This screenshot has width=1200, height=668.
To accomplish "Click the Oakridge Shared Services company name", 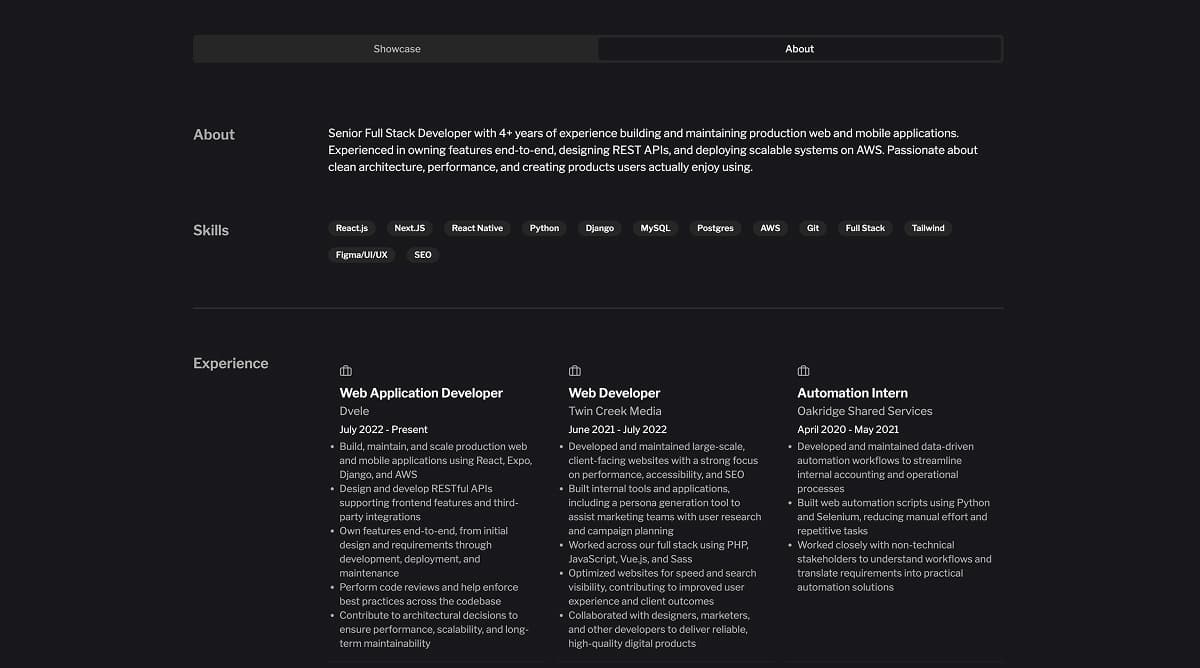I will pos(864,411).
